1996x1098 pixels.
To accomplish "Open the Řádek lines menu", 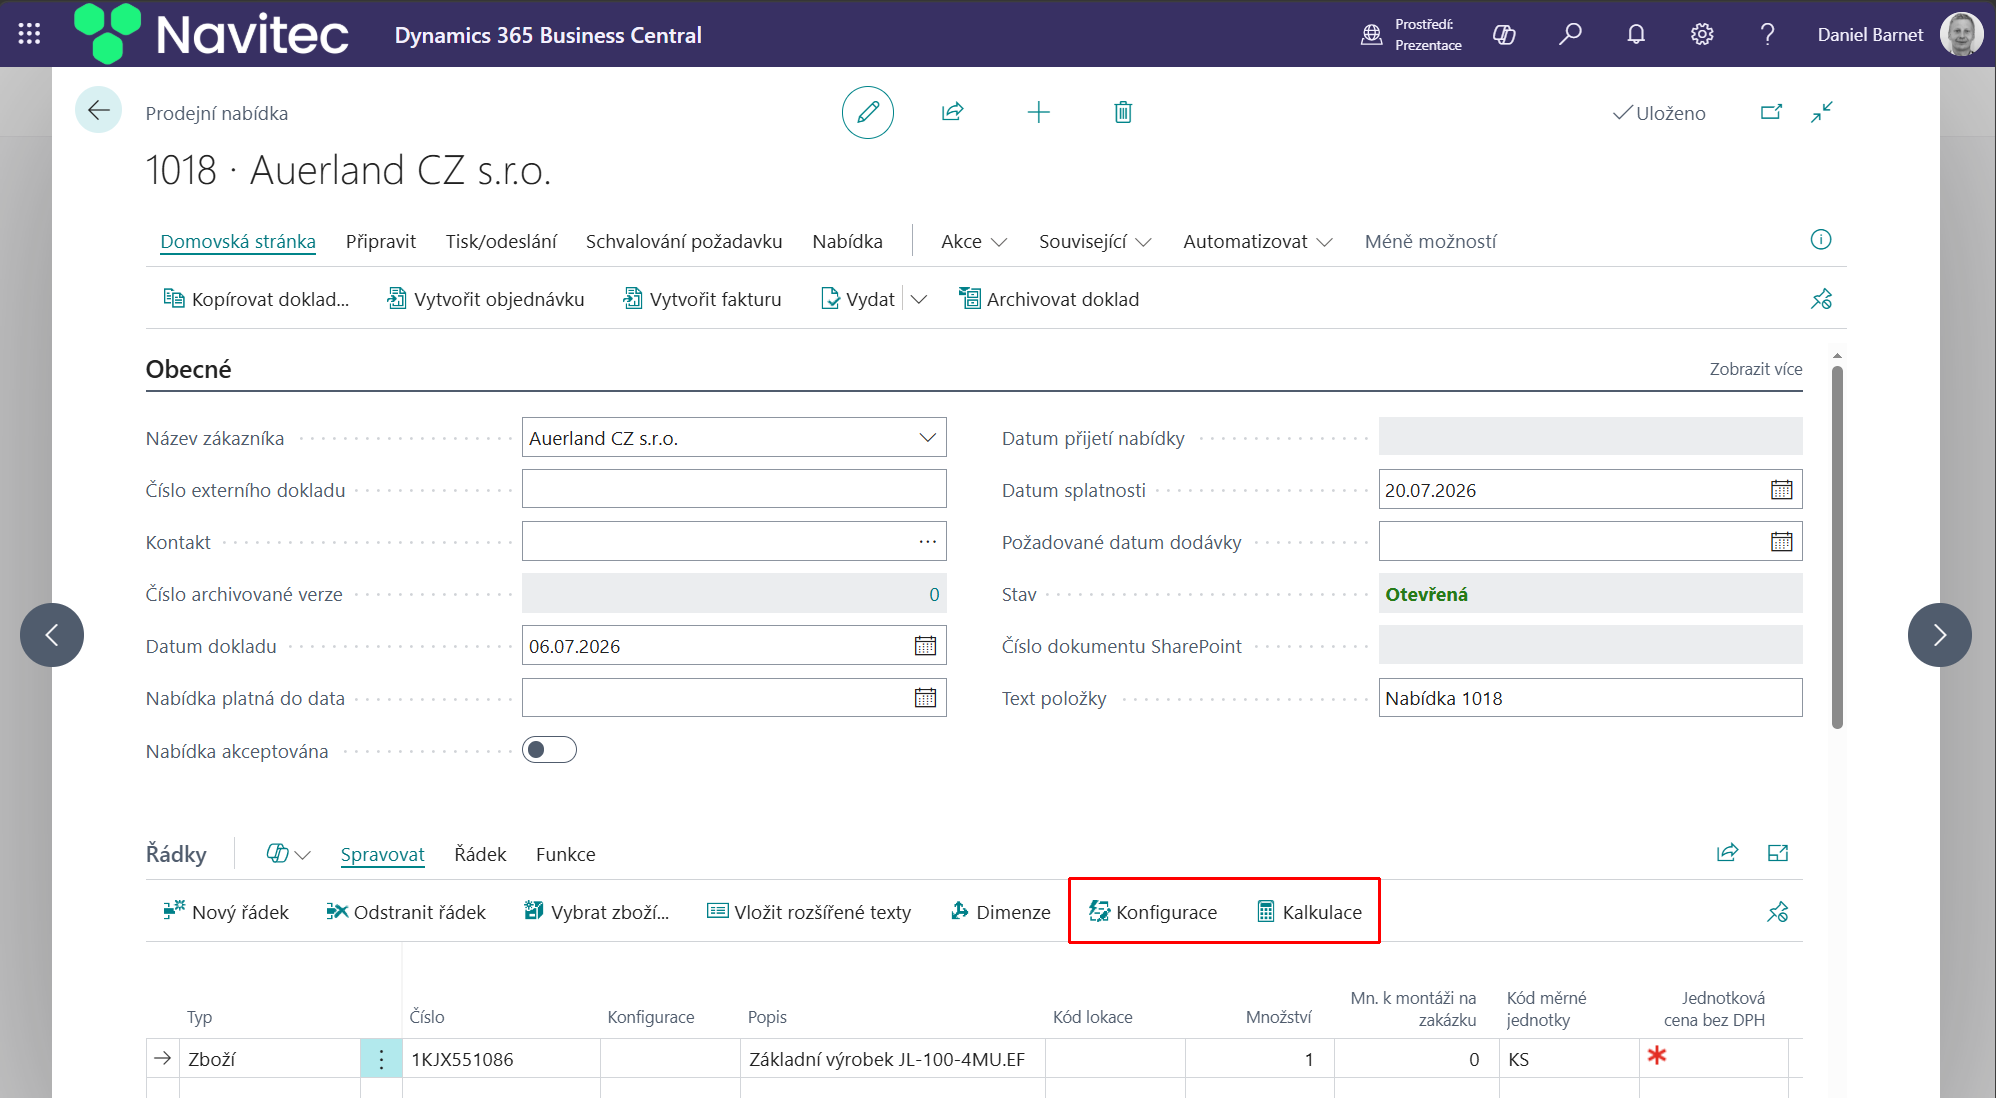I will [x=480, y=854].
